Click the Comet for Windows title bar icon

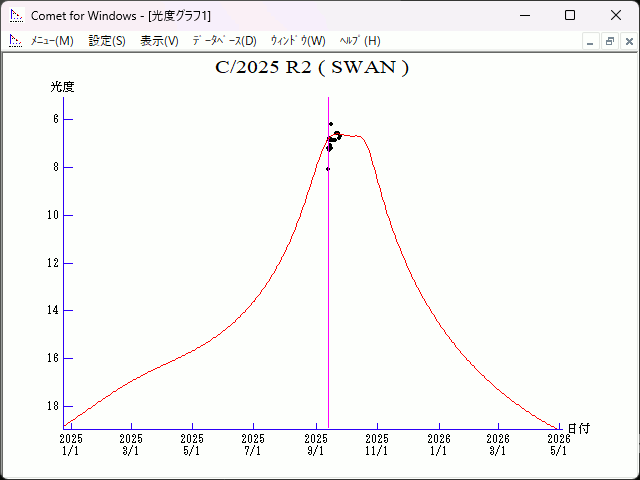tap(15, 15)
